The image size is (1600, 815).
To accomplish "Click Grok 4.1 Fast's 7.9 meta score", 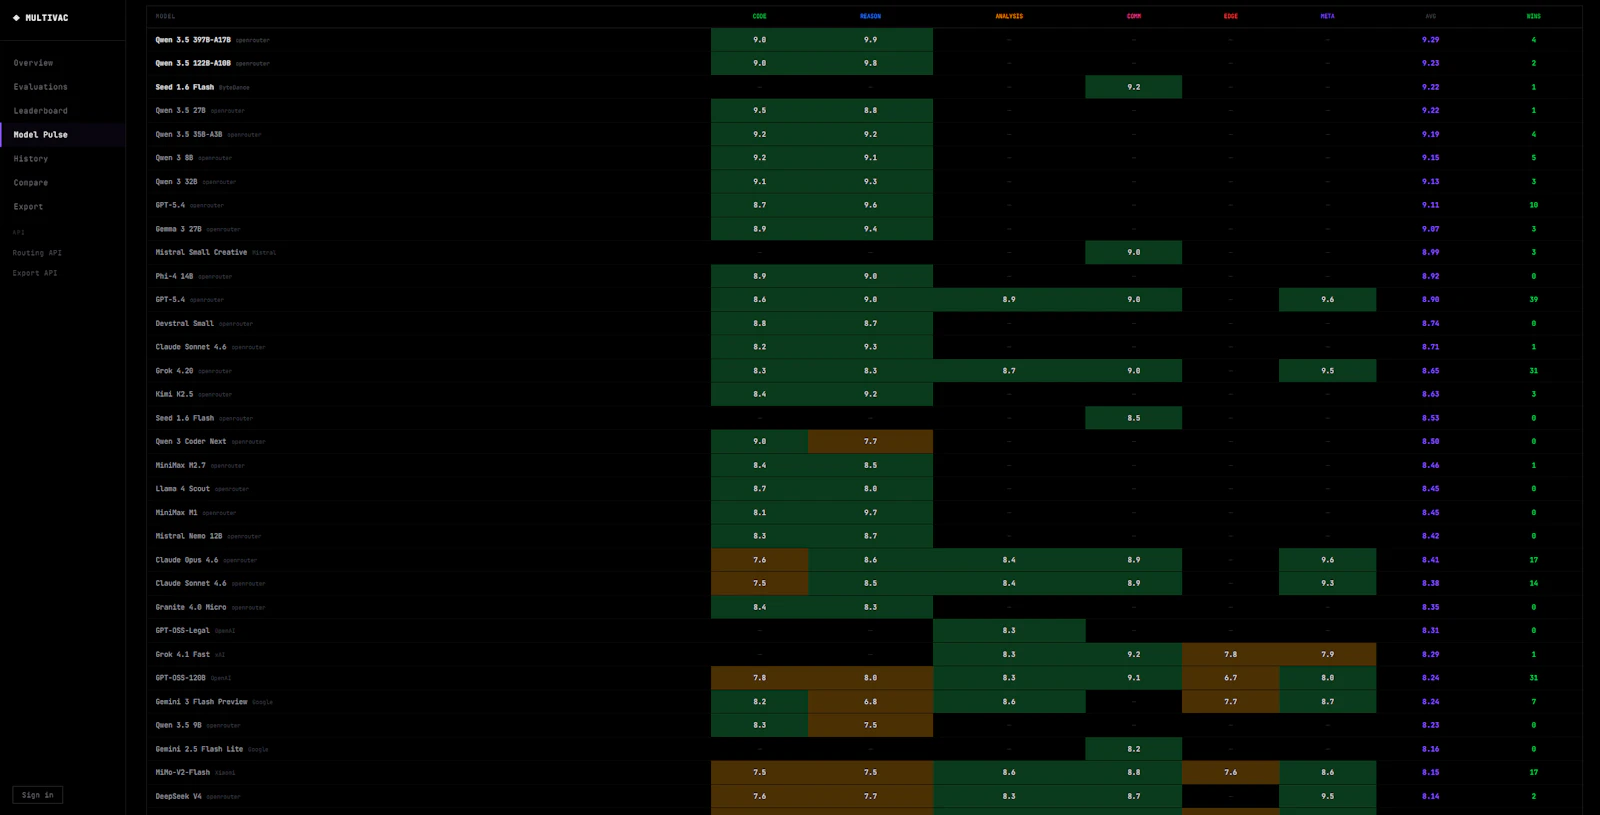I will click(x=1327, y=654).
